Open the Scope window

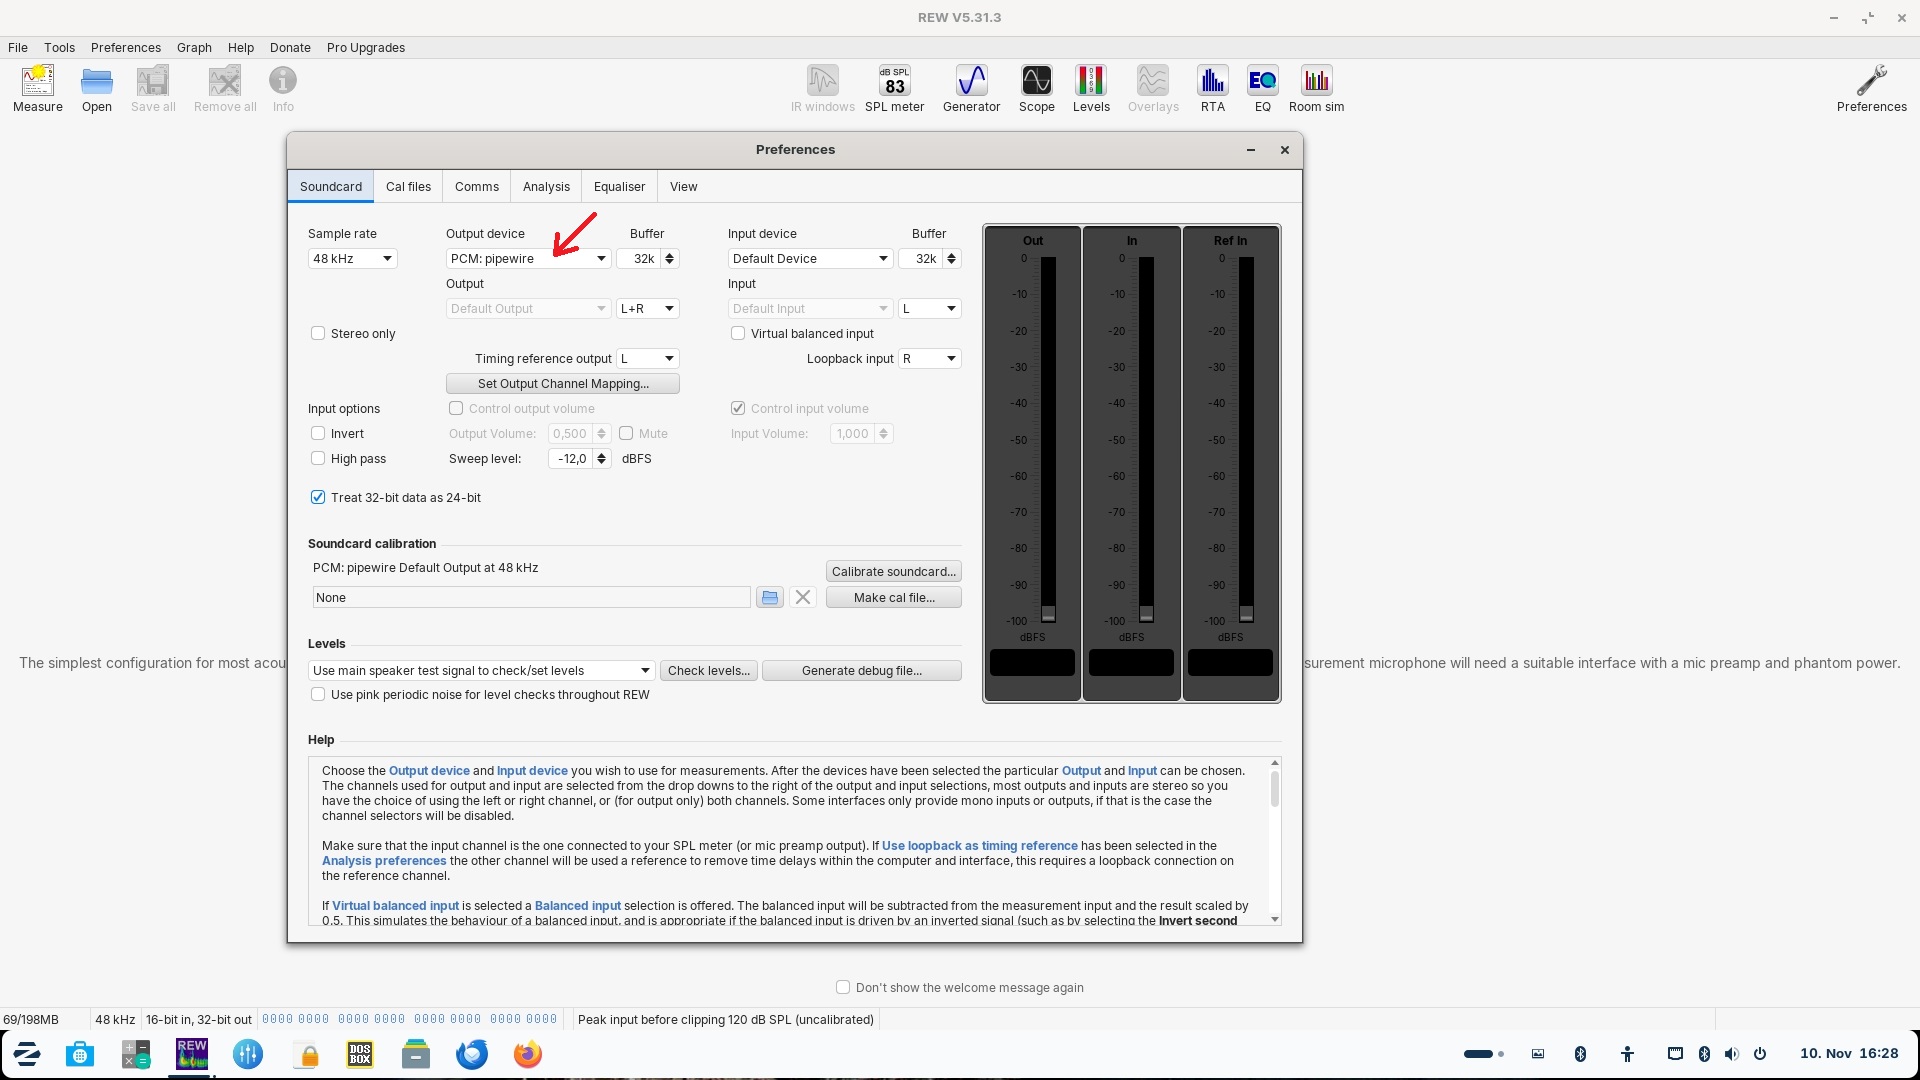coord(1036,88)
